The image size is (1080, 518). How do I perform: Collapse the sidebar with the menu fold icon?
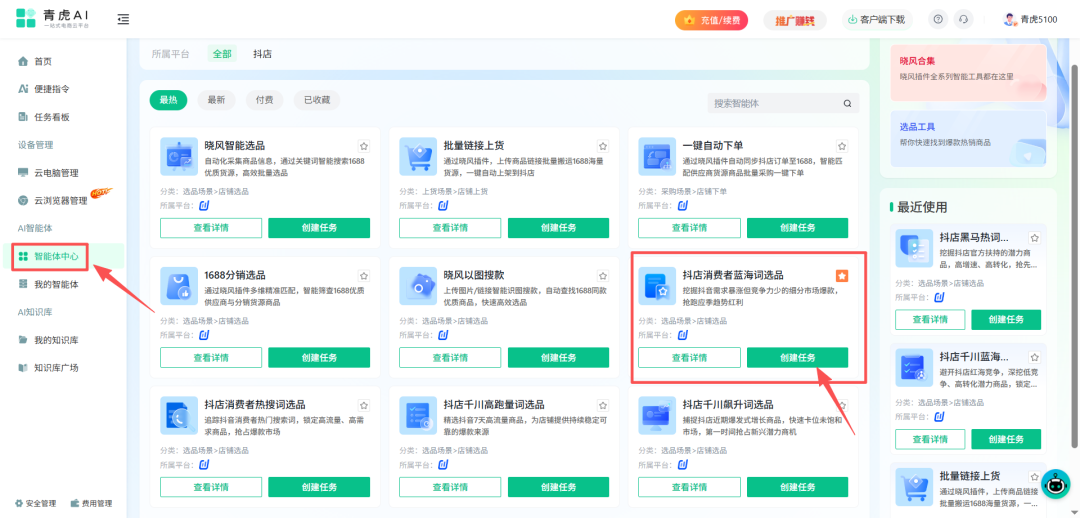[123, 19]
